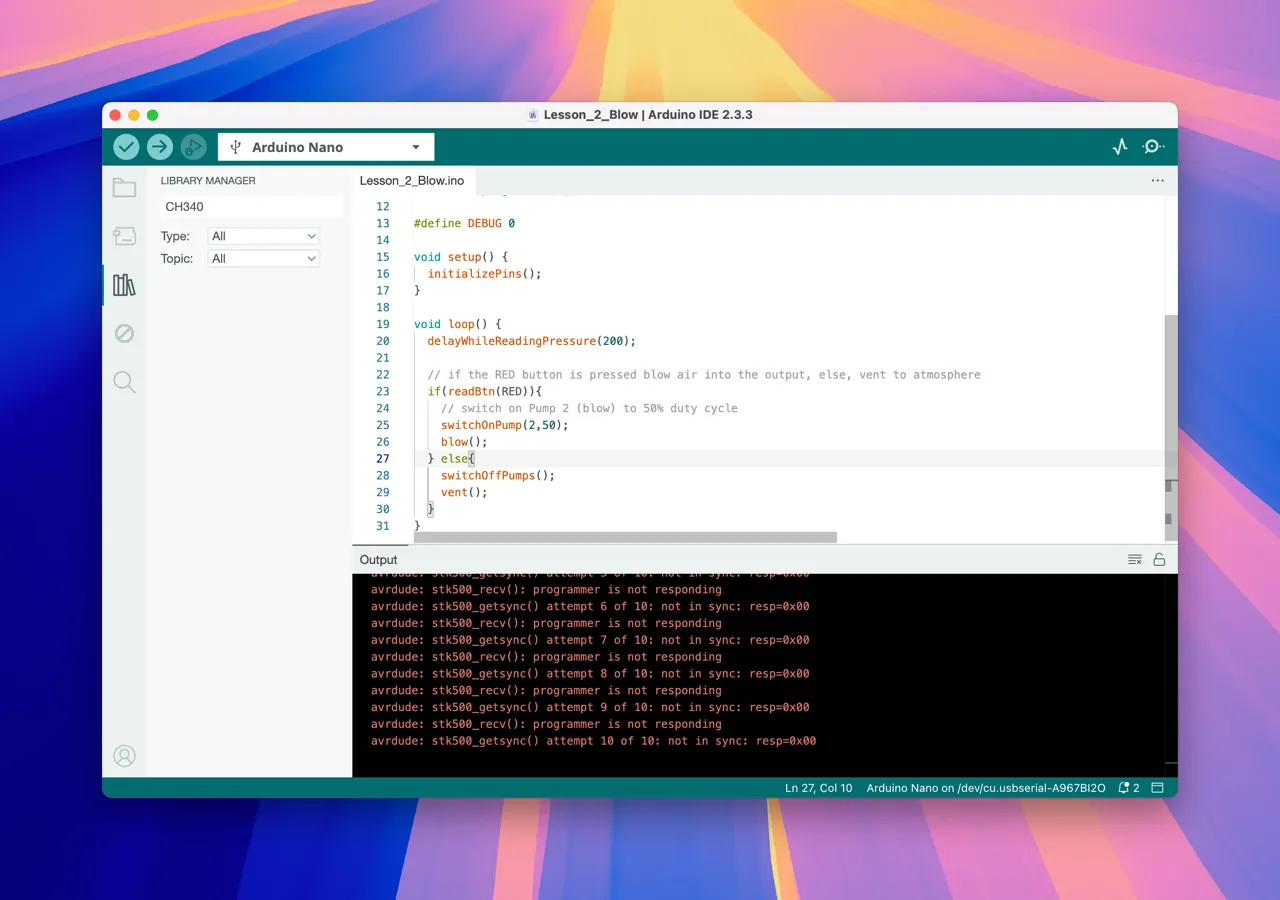Open the Arduino Nano board selector dropdown
Image resolution: width=1280 pixels, height=900 pixels.
click(x=326, y=147)
